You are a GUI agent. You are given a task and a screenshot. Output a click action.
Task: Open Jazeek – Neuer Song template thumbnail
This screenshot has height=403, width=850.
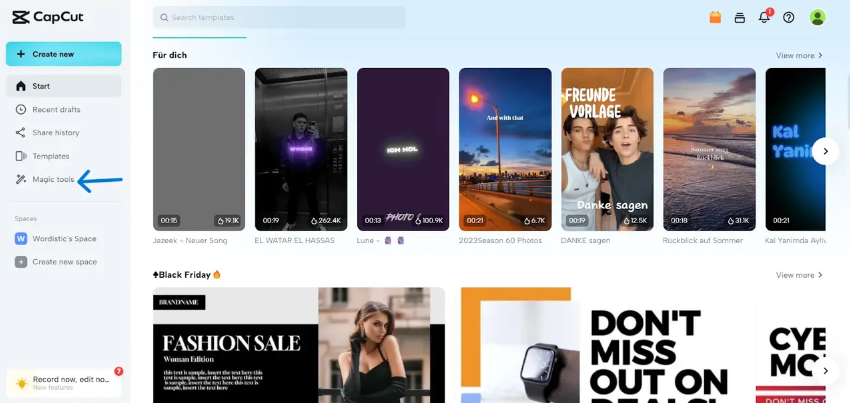point(199,149)
